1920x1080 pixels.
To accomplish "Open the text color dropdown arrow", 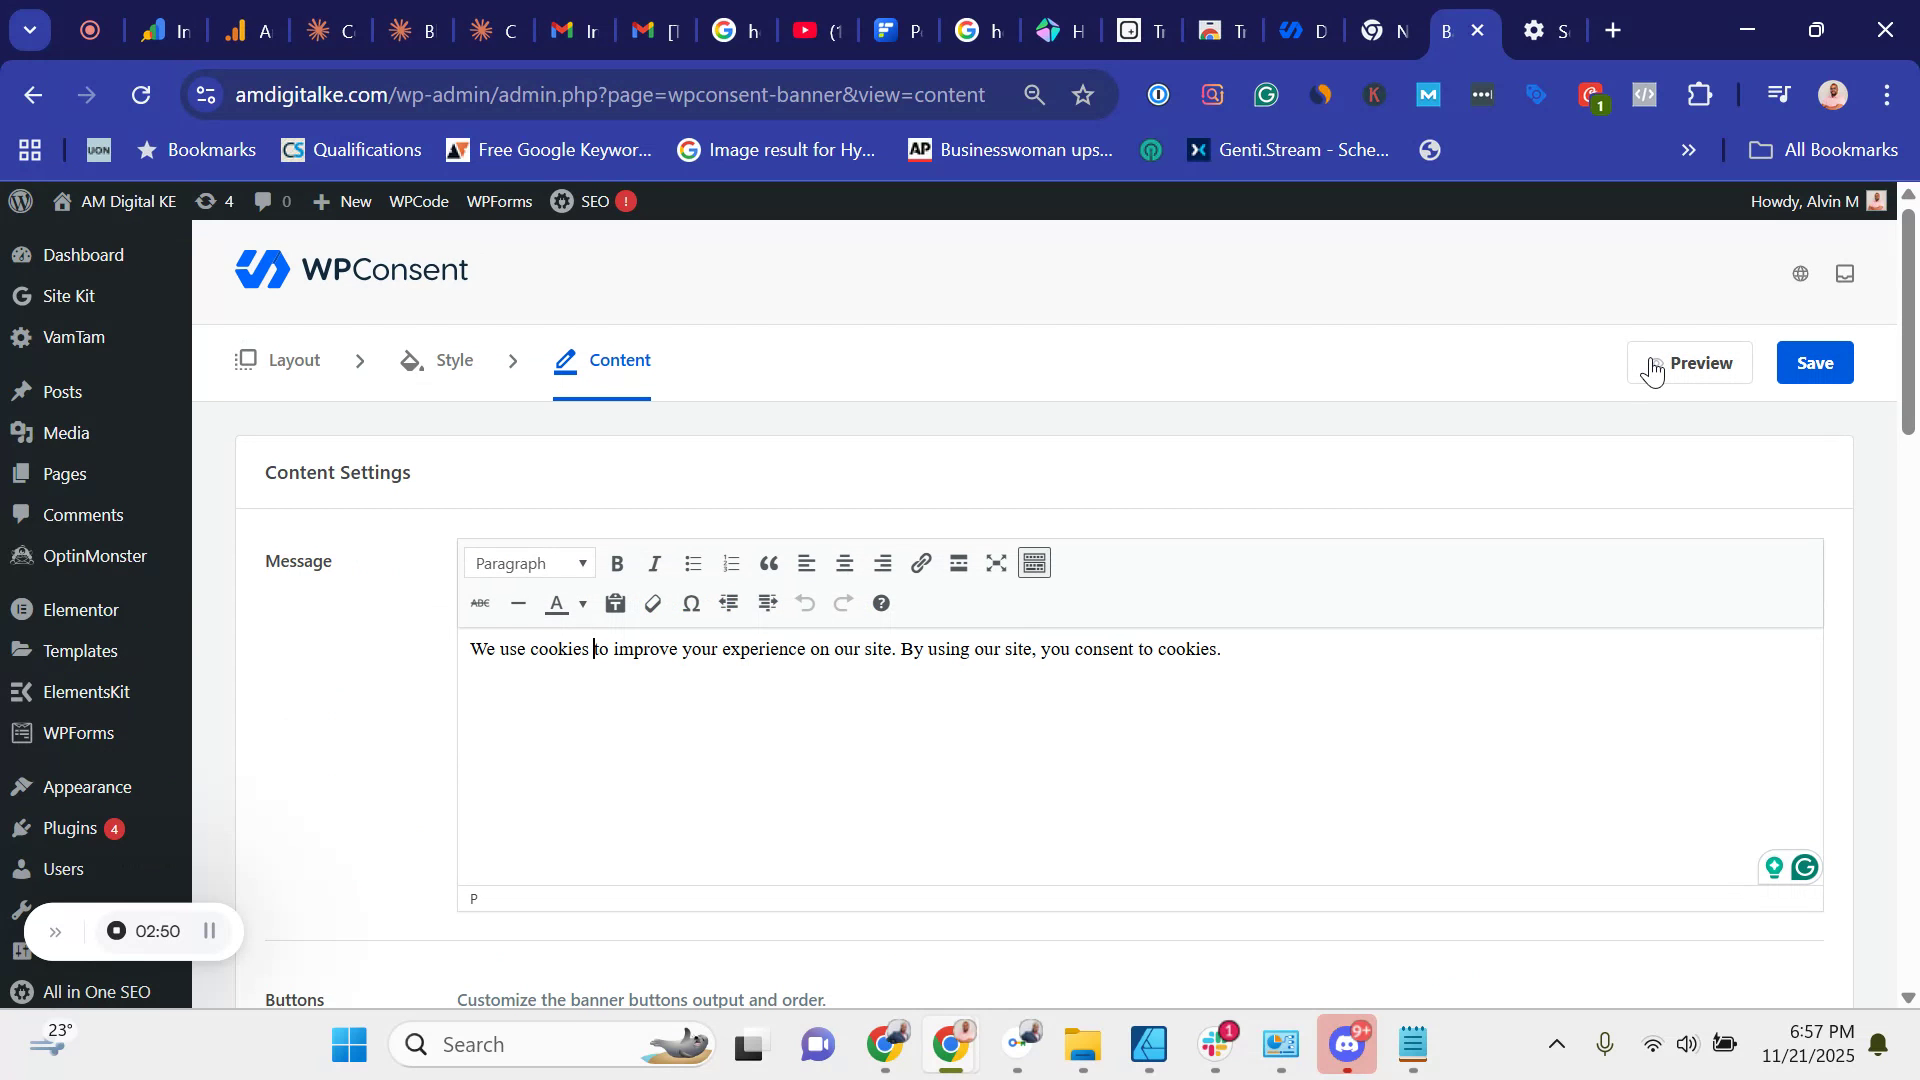I will pyautogui.click(x=583, y=605).
